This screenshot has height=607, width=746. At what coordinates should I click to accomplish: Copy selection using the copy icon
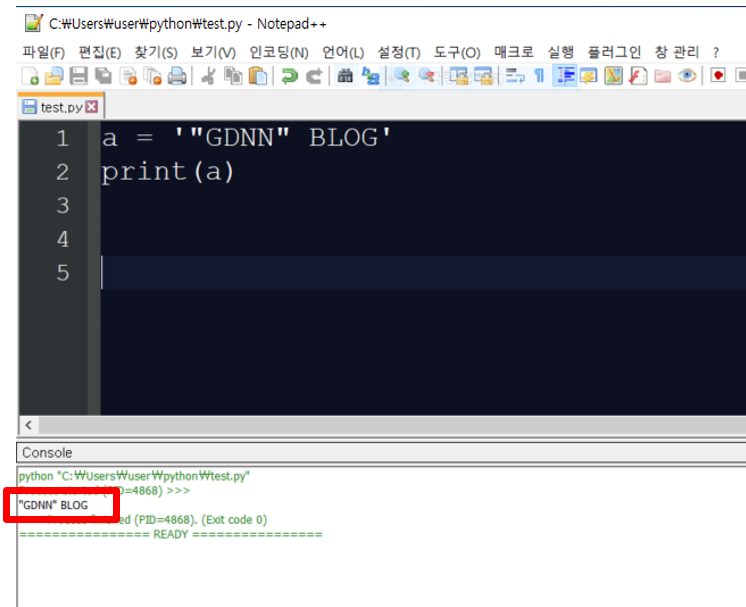pyautogui.click(x=233, y=76)
